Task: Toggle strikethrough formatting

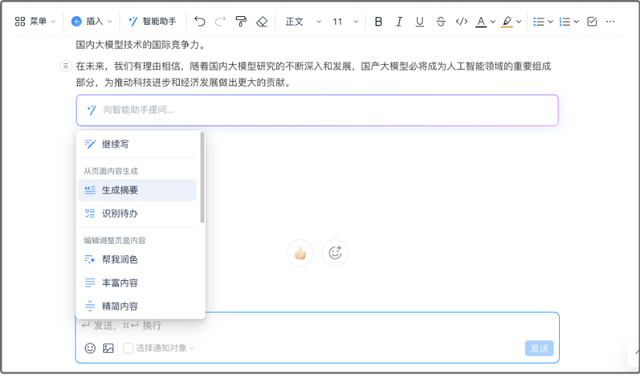Action: tap(440, 21)
